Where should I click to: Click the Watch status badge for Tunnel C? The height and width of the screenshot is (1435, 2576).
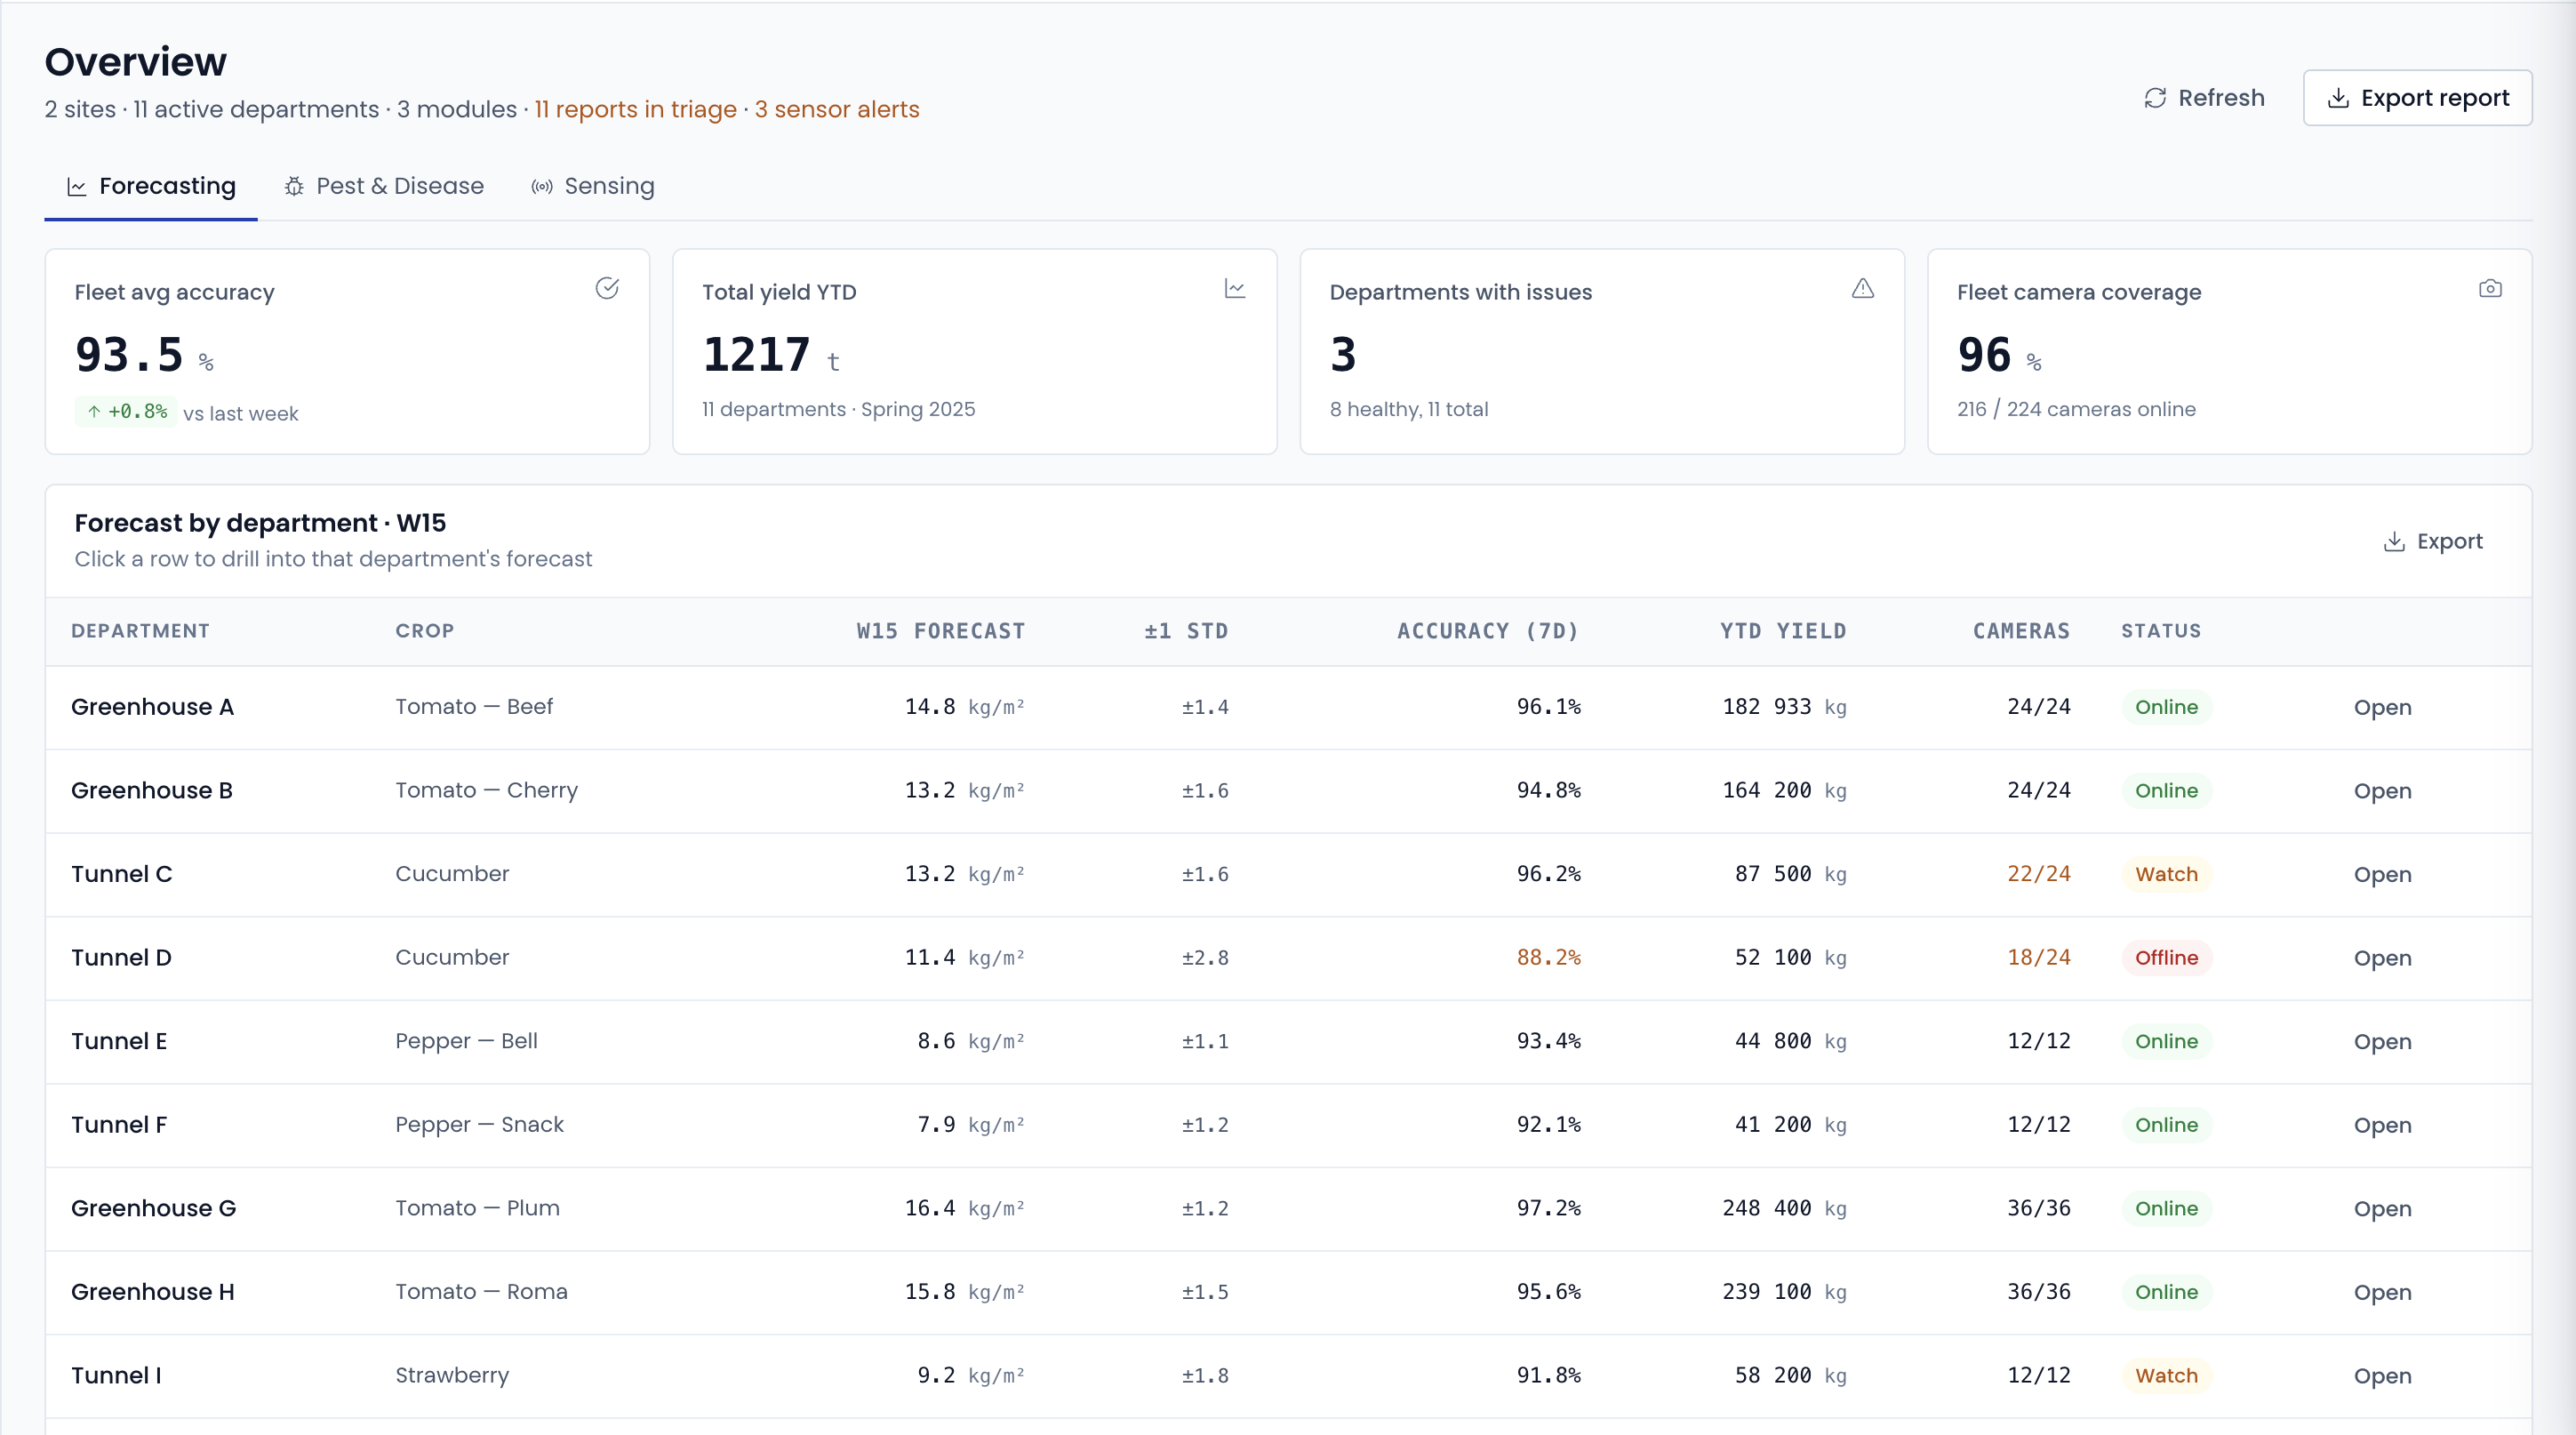pyautogui.click(x=2166, y=874)
